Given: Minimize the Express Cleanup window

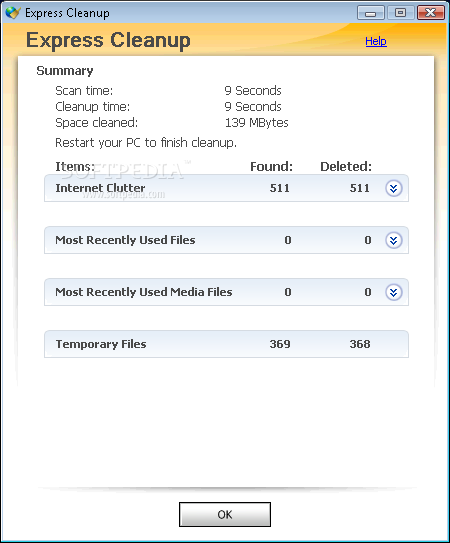Looking at the screenshot, I should pyautogui.click(x=371, y=13).
